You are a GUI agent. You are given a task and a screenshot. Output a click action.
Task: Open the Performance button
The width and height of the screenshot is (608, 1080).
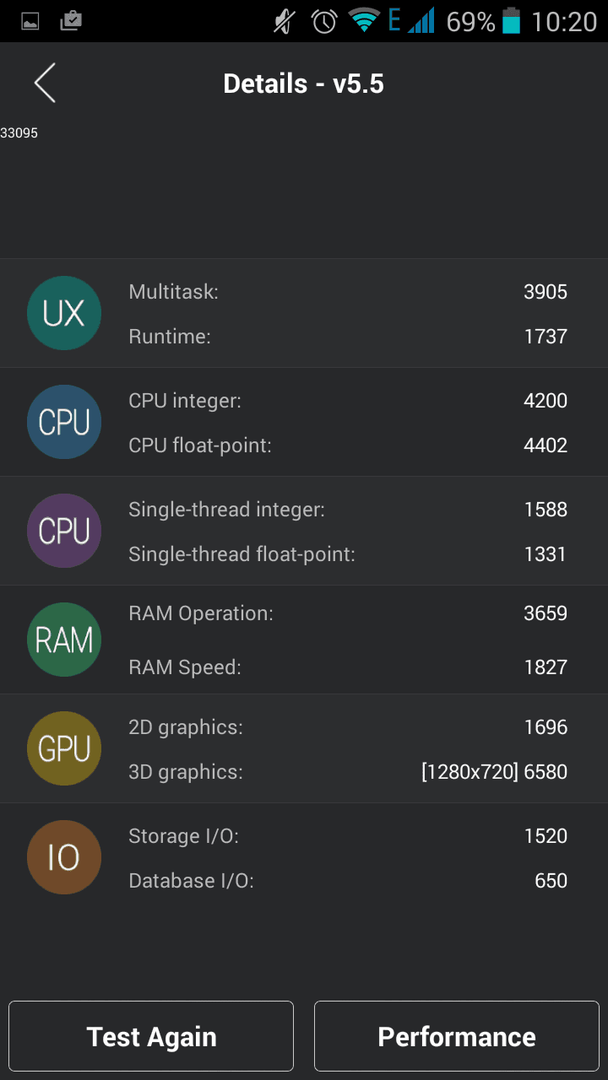pyautogui.click(x=456, y=1037)
